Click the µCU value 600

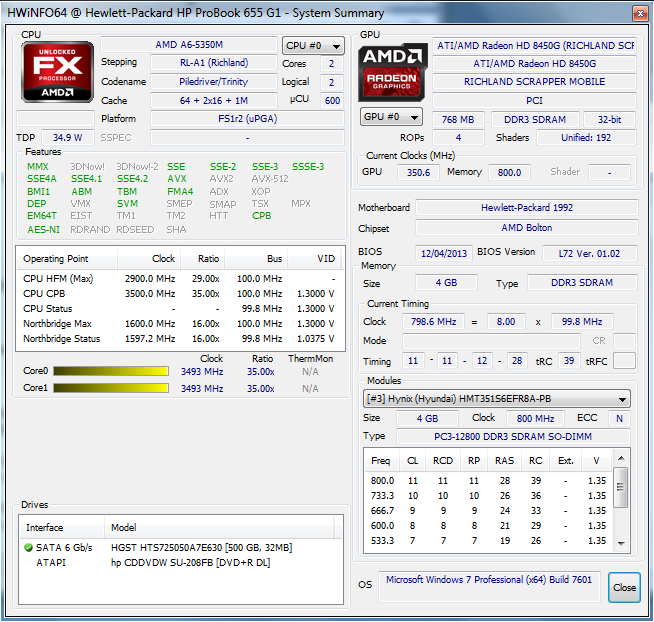coord(332,101)
